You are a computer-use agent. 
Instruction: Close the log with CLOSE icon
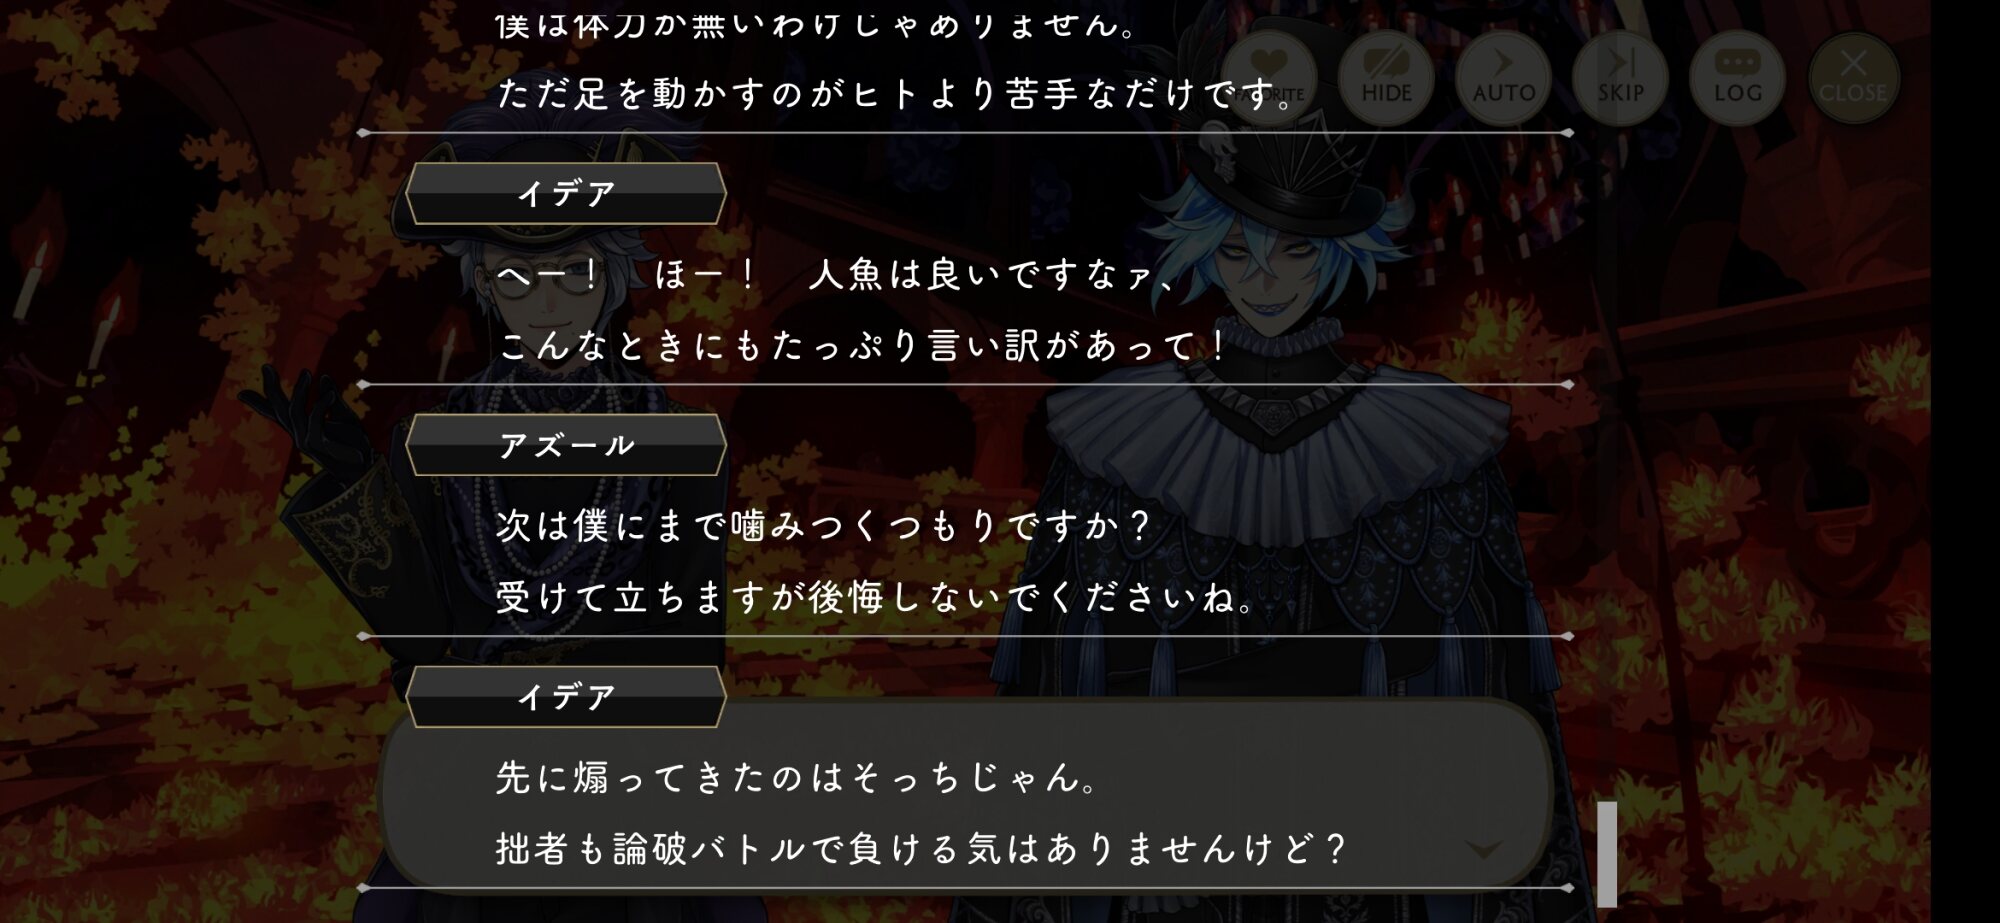(x=1853, y=76)
